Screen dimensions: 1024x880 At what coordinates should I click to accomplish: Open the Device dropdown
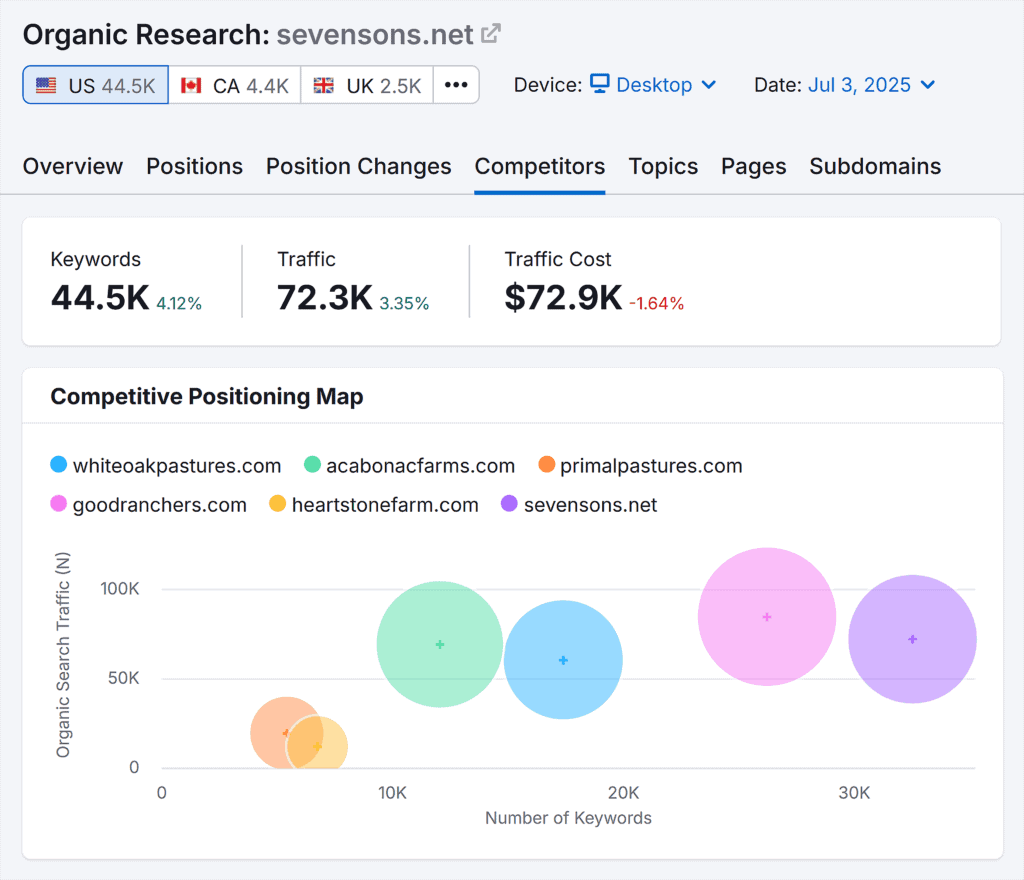tap(655, 85)
